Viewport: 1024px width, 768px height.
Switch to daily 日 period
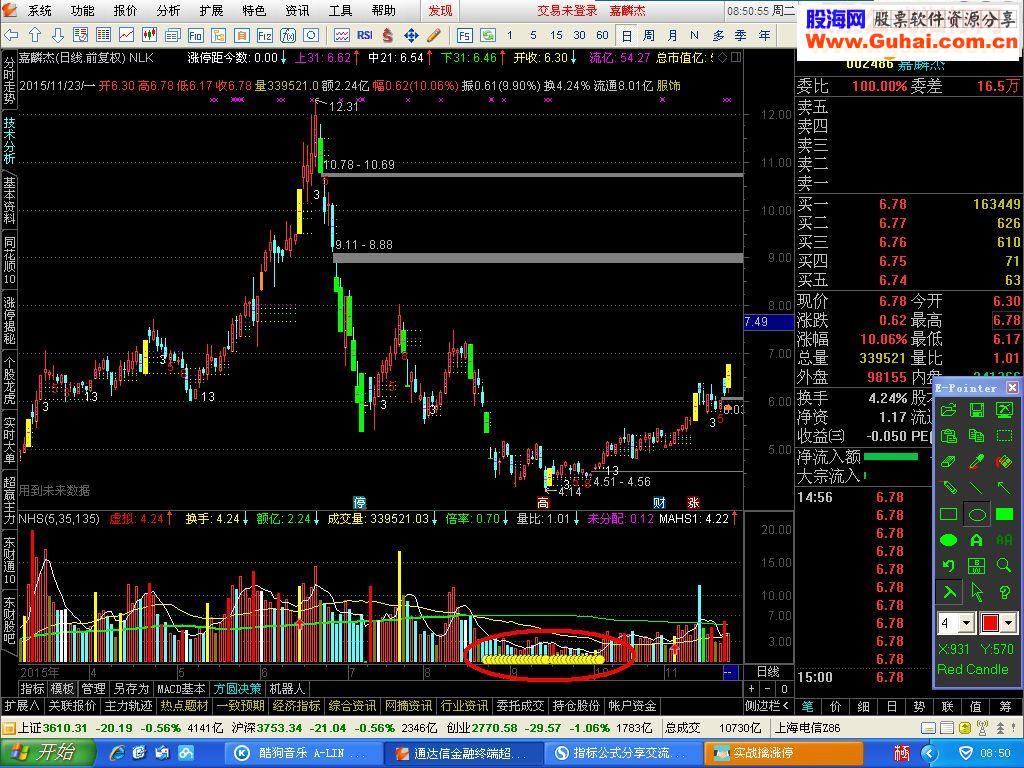coord(626,35)
